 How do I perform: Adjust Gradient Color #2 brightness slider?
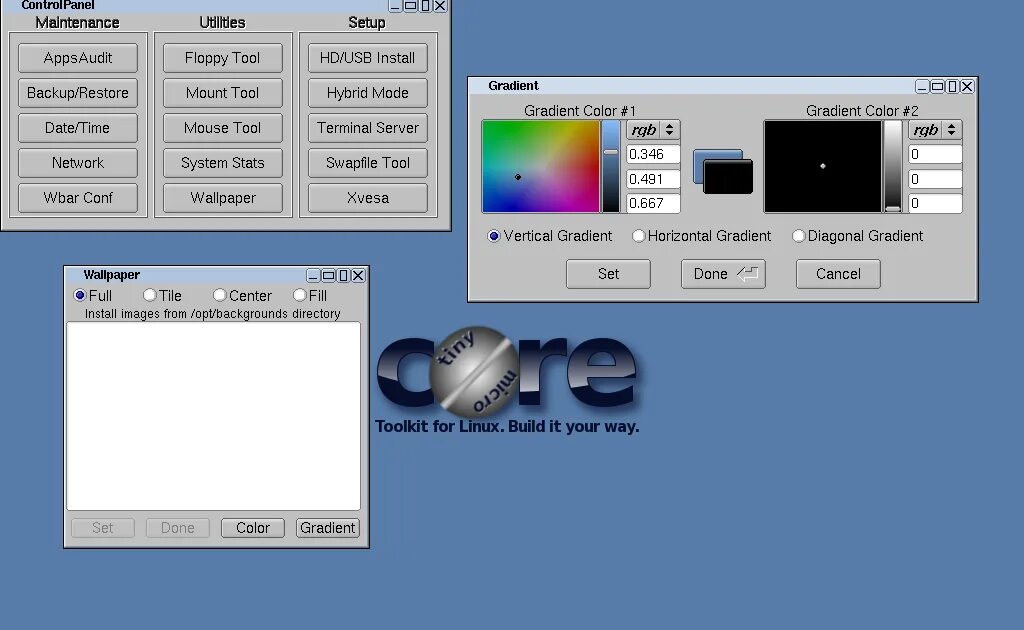[x=893, y=166]
